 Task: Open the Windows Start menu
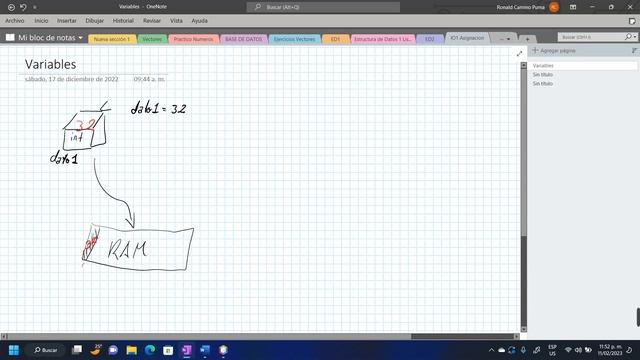(x=14, y=350)
